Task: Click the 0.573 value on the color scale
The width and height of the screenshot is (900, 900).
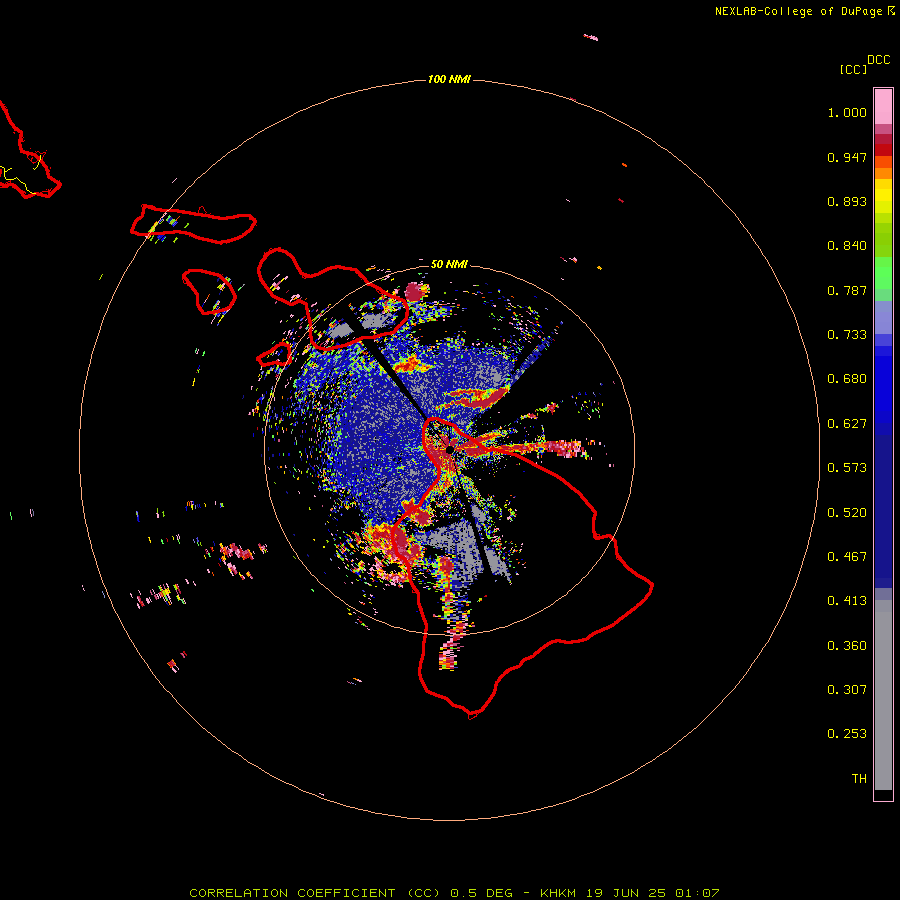Action: (847, 468)
